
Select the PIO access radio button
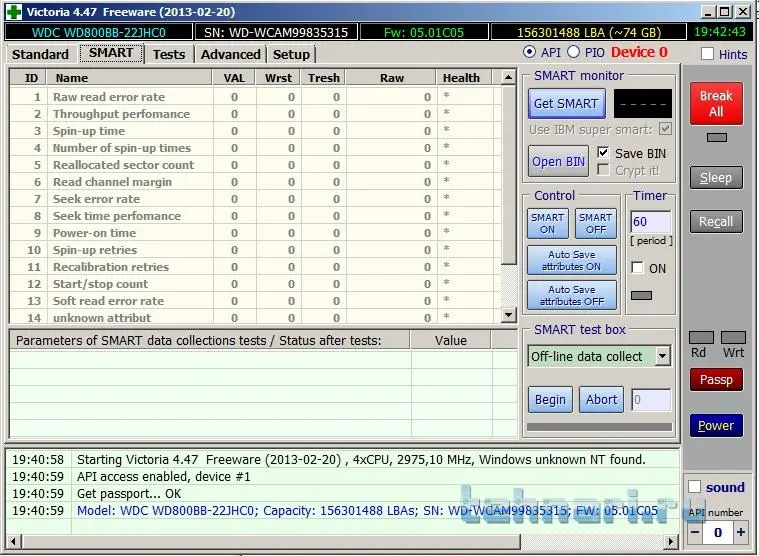point(573,52)
